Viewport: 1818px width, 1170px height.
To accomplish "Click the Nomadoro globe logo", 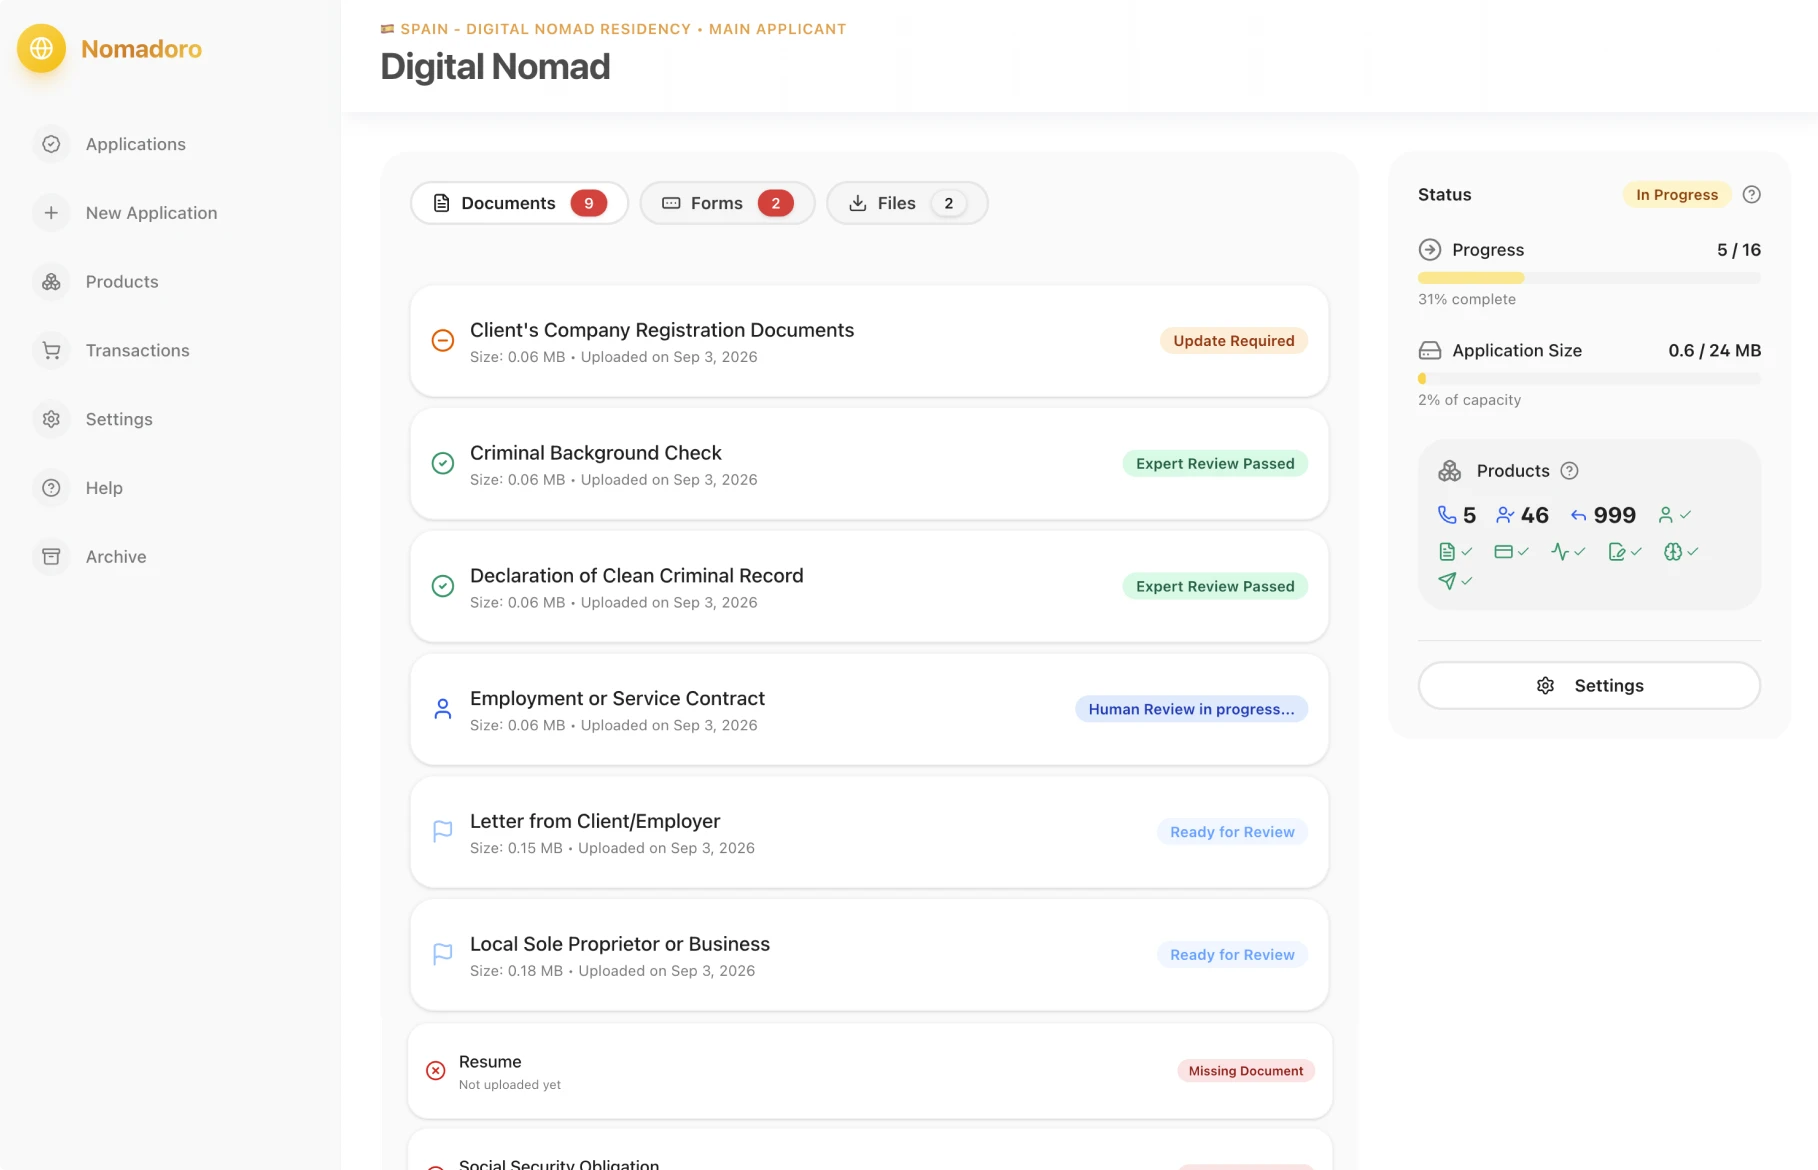I will click(41, 48).
